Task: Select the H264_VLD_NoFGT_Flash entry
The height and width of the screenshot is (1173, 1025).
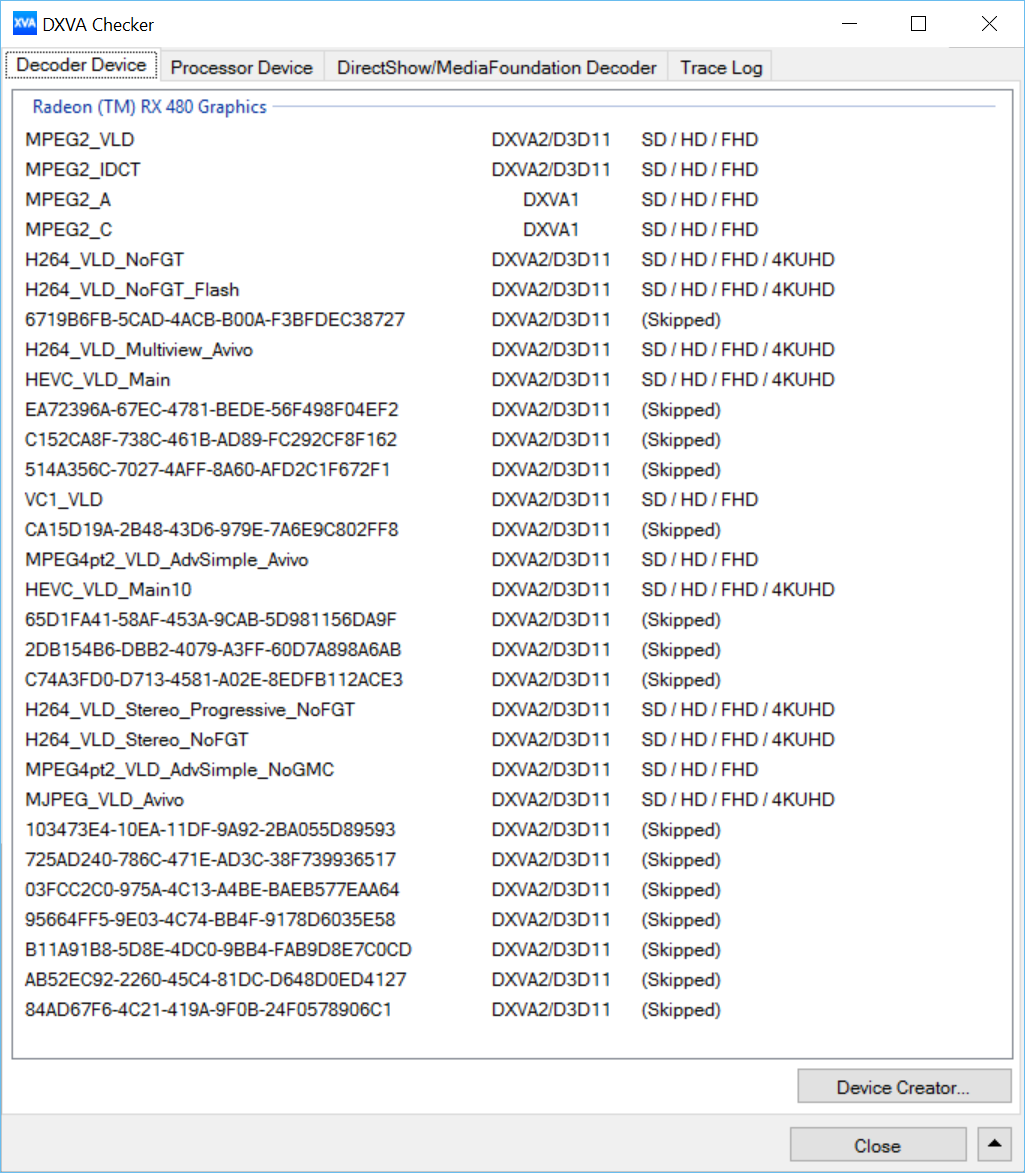Action: 132,290
